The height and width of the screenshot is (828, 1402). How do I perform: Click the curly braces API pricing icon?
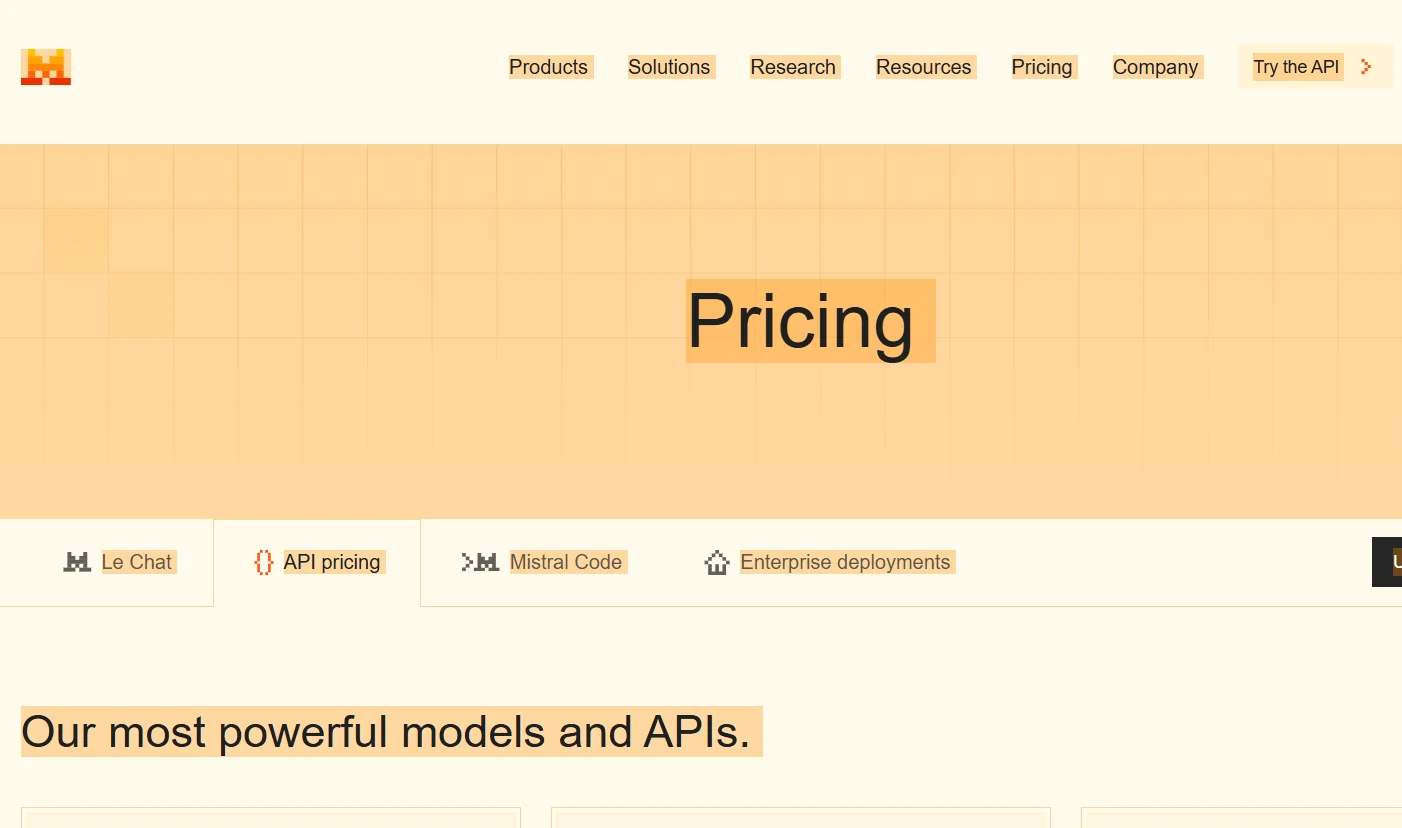pyautogui.click(x=263, y=562)
